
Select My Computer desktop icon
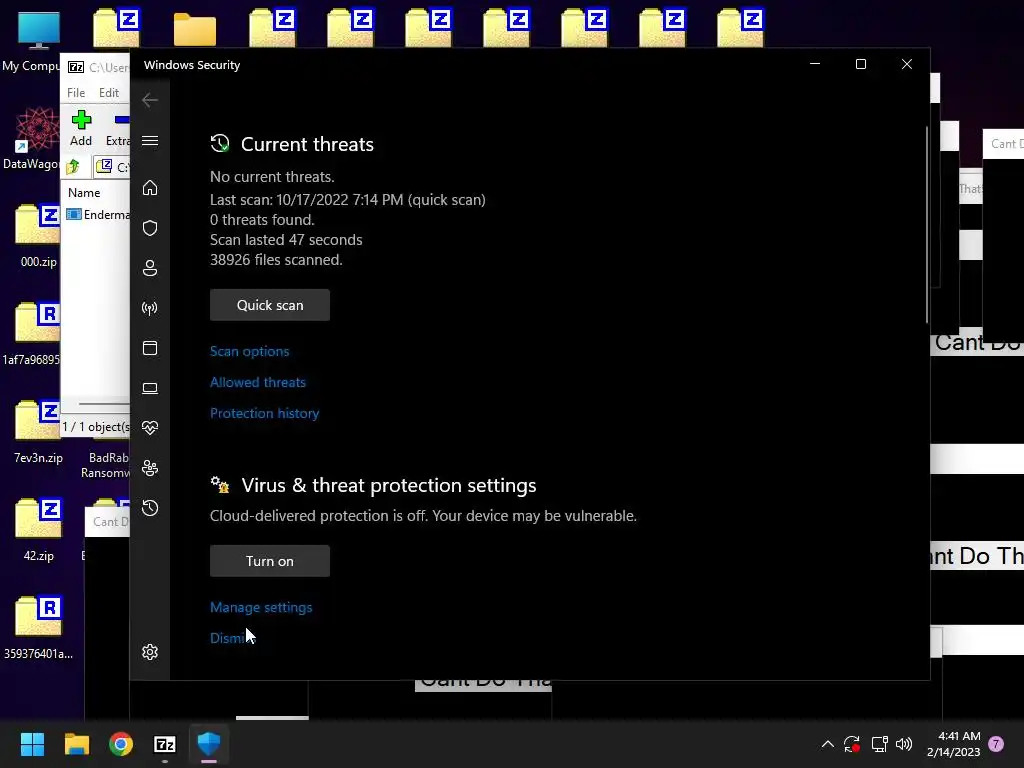(x=31, y=40)
